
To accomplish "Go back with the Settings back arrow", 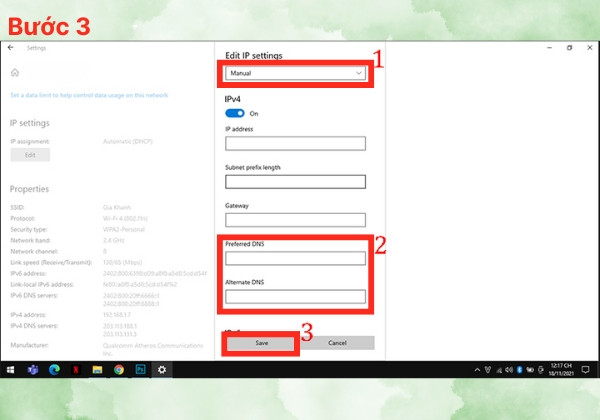I will [x=11, y=47].
